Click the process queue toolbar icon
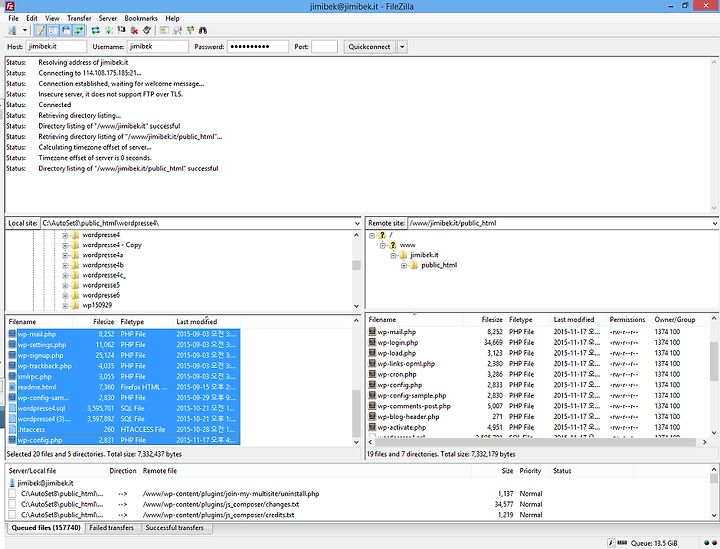 [x=109, y=30]
